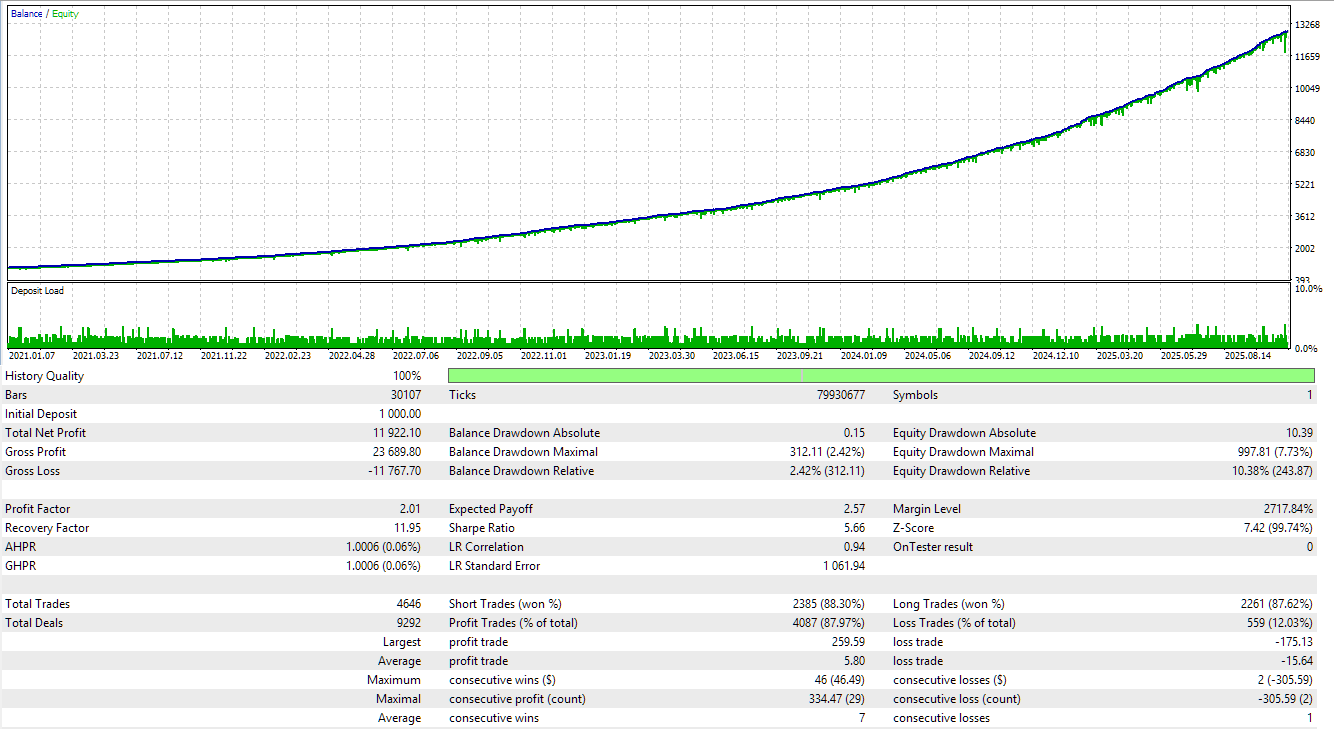Screen dimensions: 1334x729
Task: Select the Initial Deposit value 1 000.00
Action: point(400,414)
